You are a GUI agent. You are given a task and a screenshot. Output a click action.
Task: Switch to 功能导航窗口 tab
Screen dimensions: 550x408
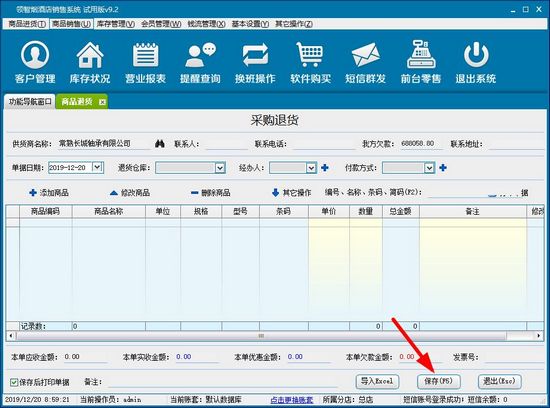tap(30, 102)
